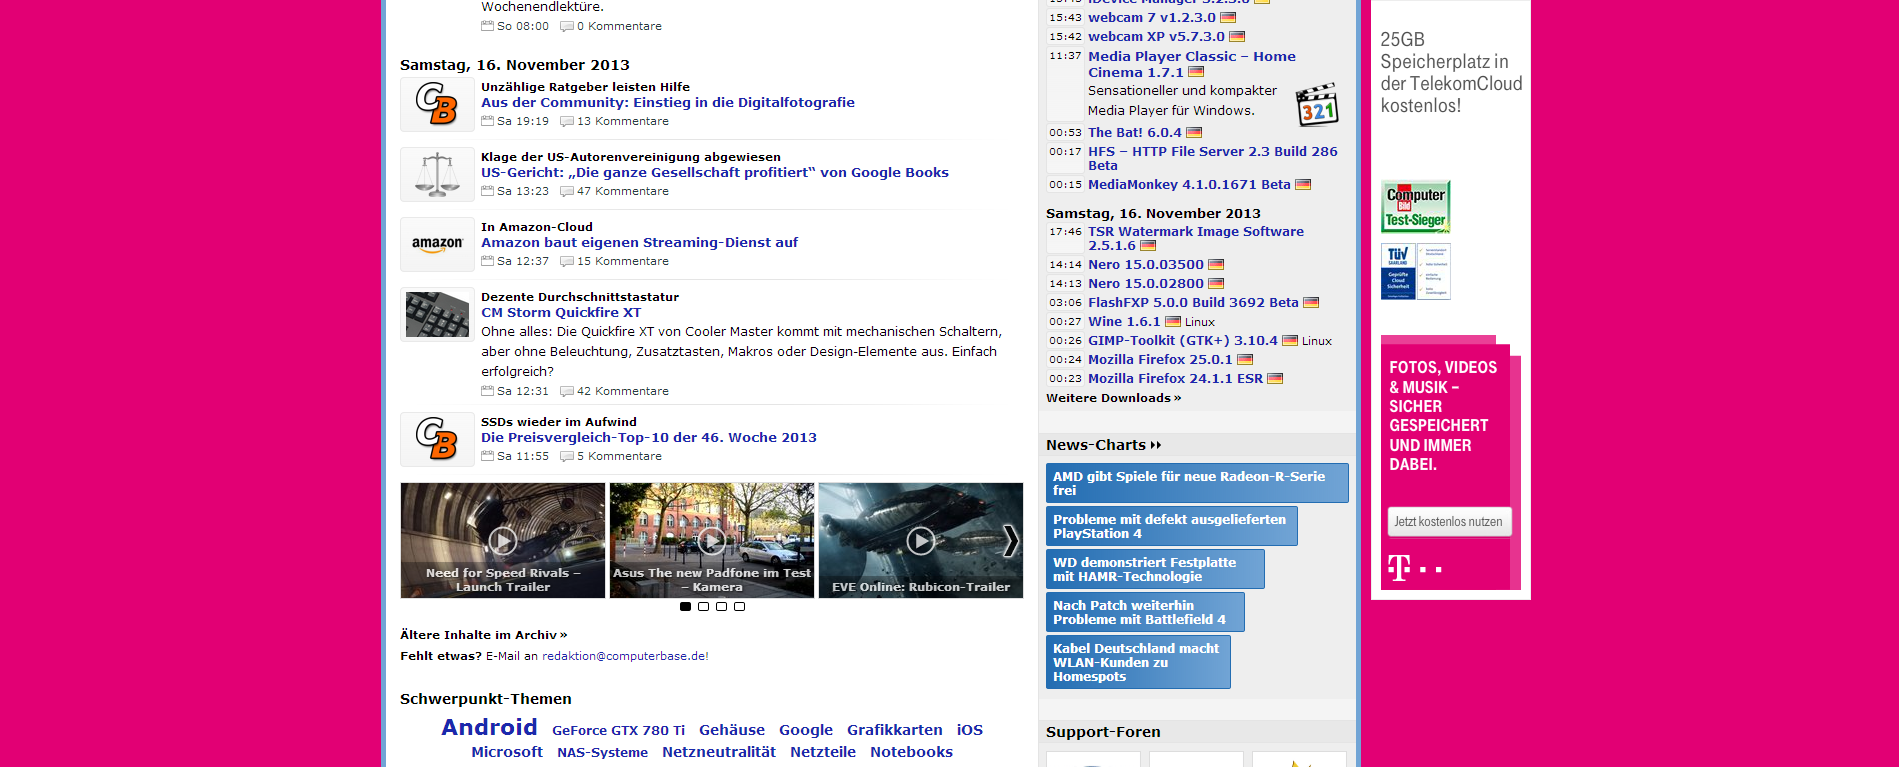Open the CB logo beside Preisvergleich-Top-10 article
Image resolution: width=1899 pixels, height=767 pixels.
point(437,439)
